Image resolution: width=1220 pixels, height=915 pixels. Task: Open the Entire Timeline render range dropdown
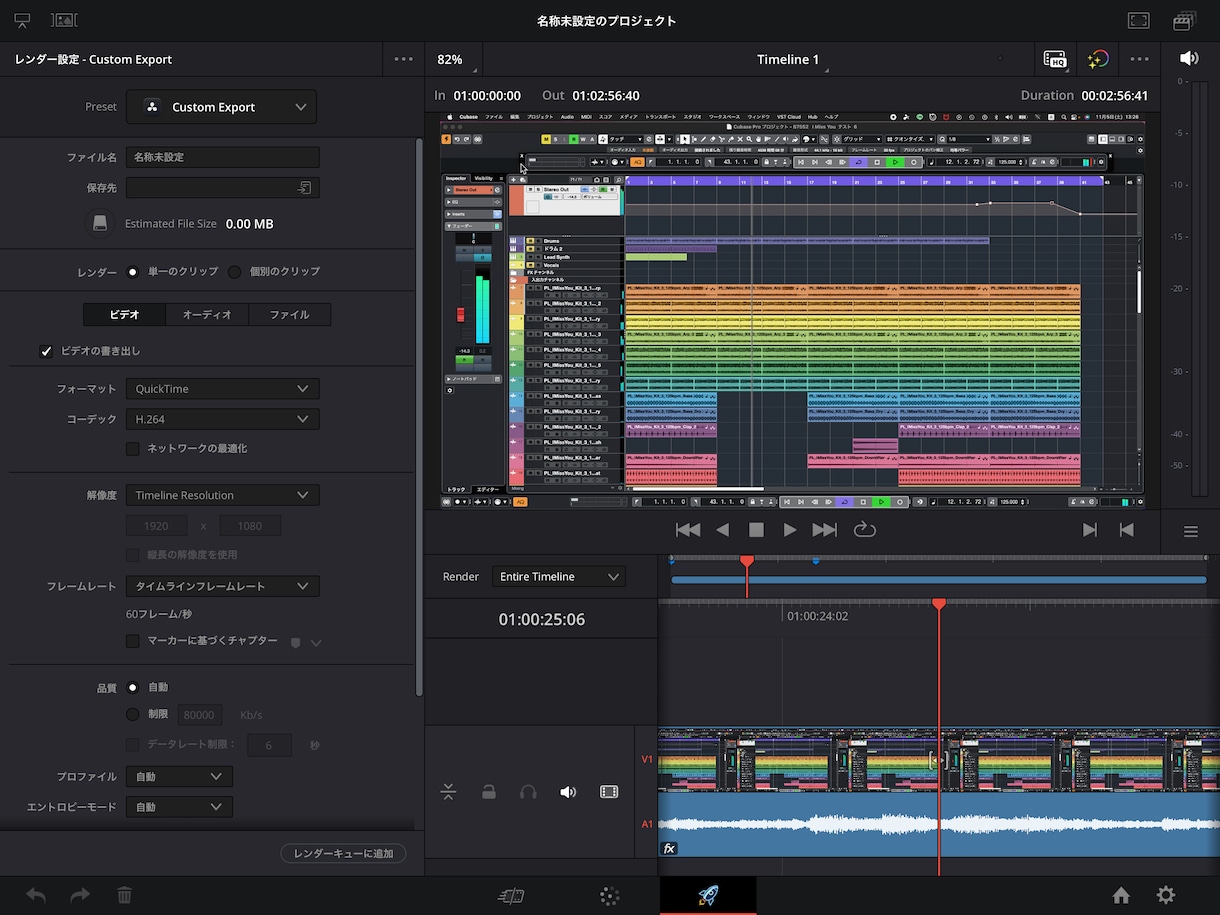[x=559, y=577]
